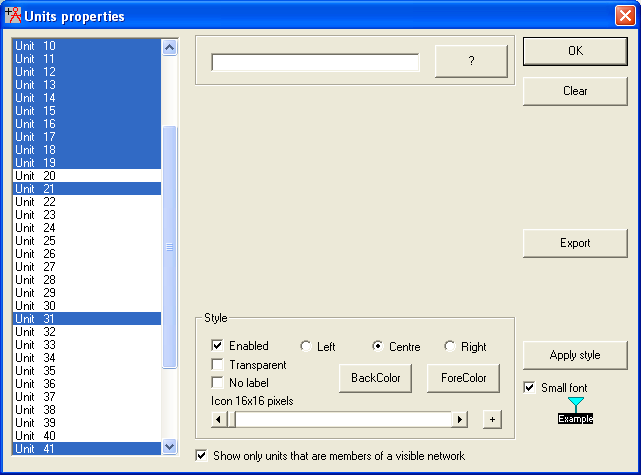Select Unit 41 in the list
Viewport: 641px width, 475px height.
(x=87, y=448)
